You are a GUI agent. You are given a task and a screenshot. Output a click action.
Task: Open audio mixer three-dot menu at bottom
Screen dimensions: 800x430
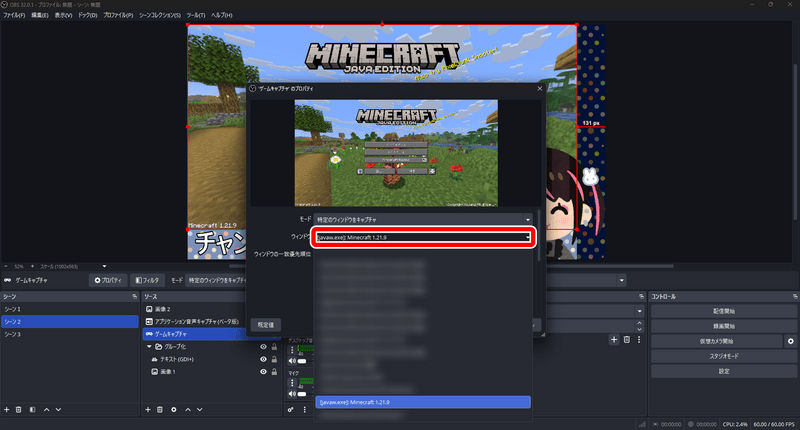pyautogui.click(x=305, y=410)
